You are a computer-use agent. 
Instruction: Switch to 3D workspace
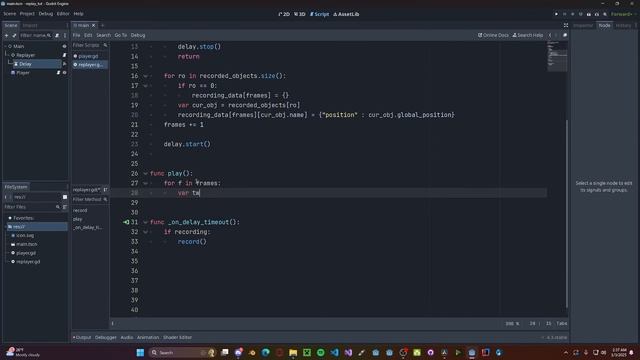point(300,14)
